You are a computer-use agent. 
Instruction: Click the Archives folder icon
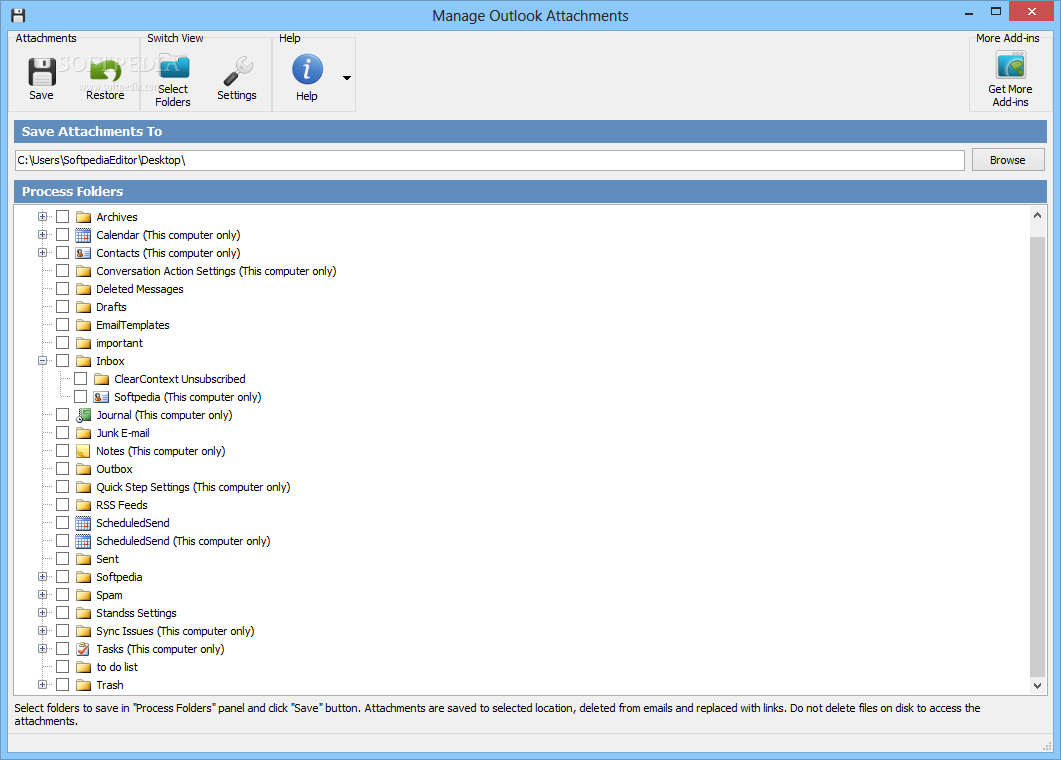point(83,217)
